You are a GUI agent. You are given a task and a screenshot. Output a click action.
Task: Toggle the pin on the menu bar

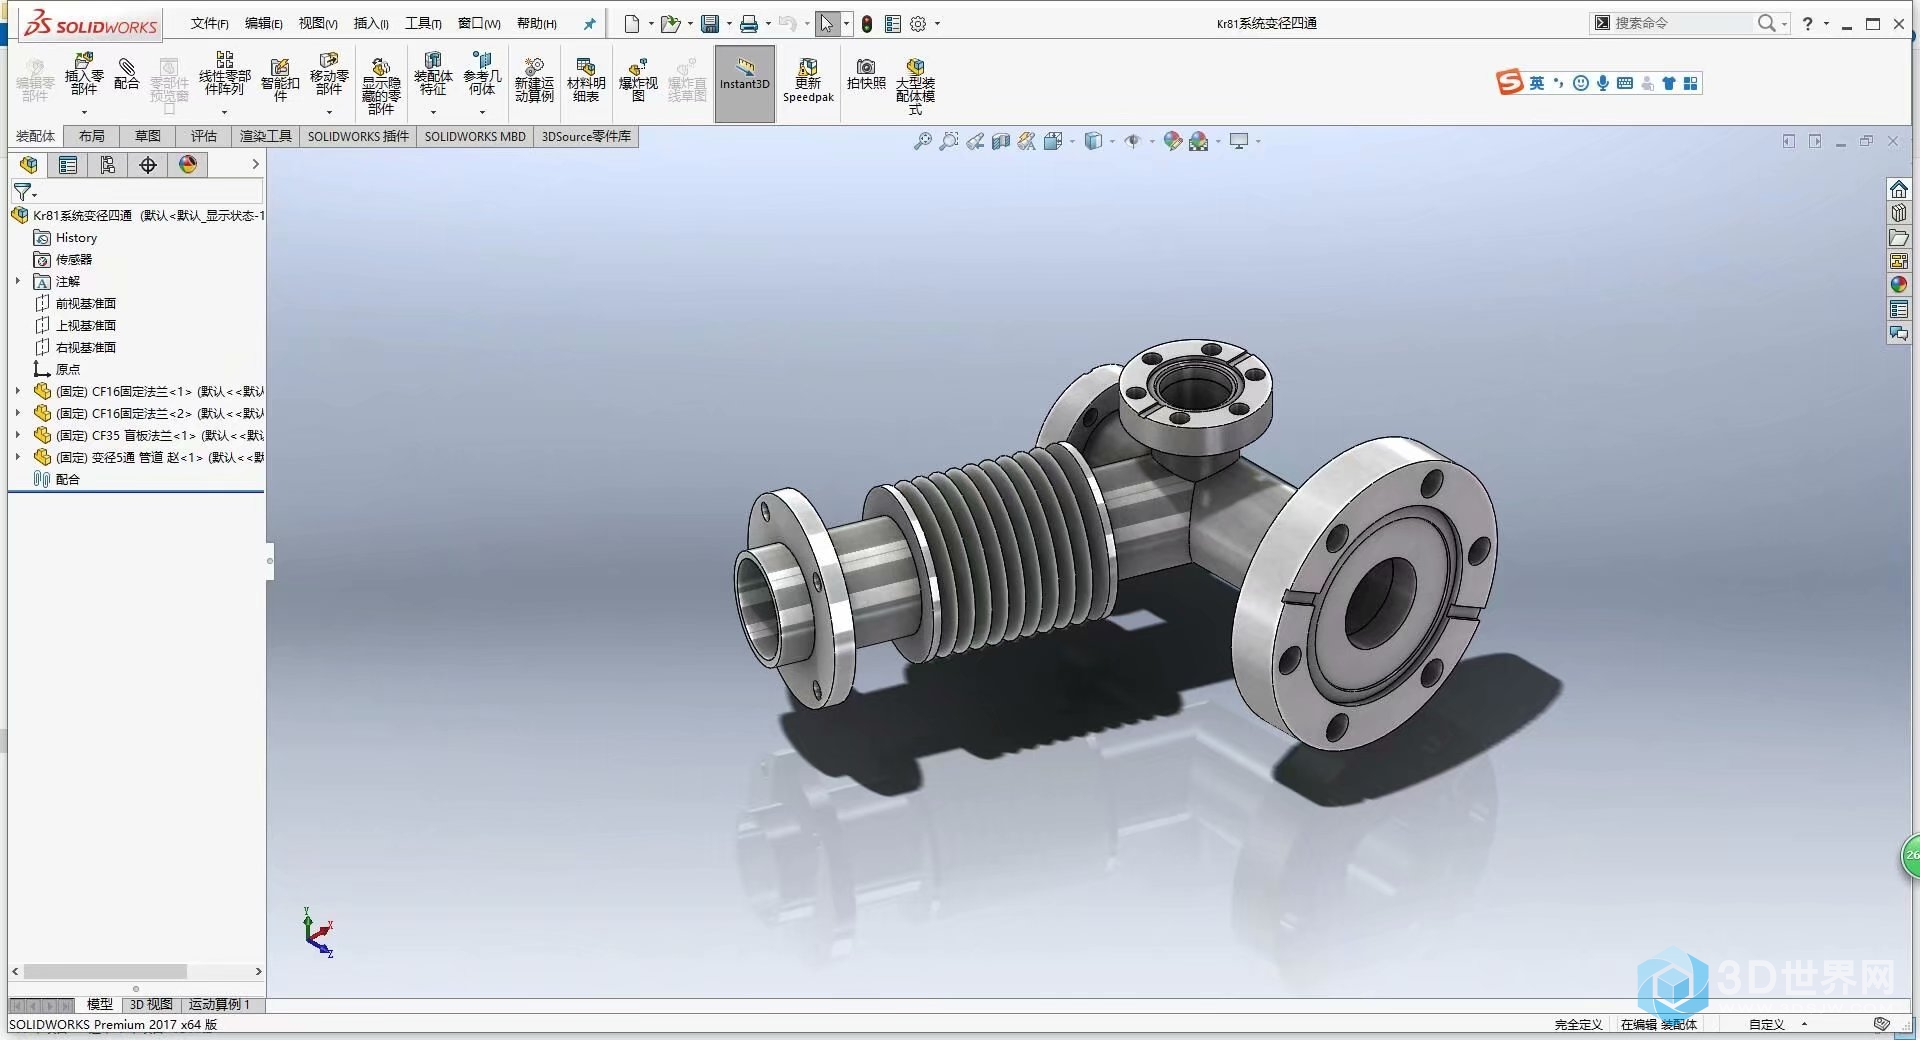coord(589,24)
